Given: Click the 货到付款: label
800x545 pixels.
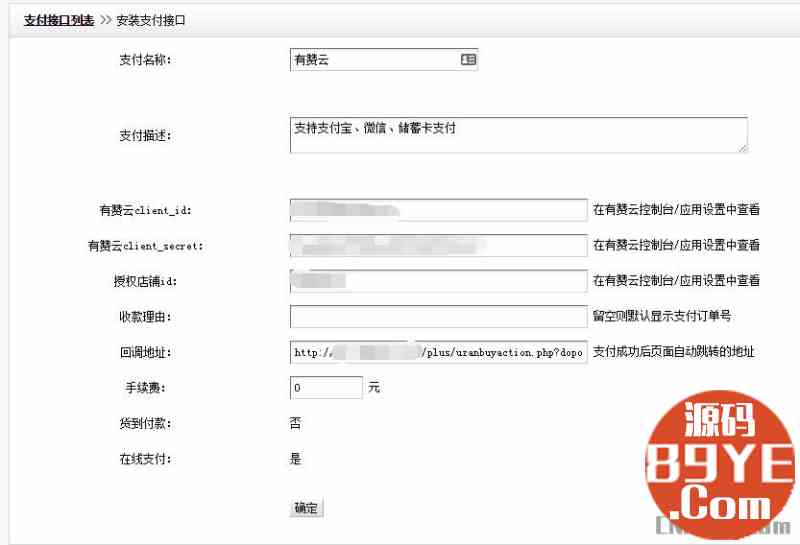Looking at the screenshot, I should coord(145,423).
